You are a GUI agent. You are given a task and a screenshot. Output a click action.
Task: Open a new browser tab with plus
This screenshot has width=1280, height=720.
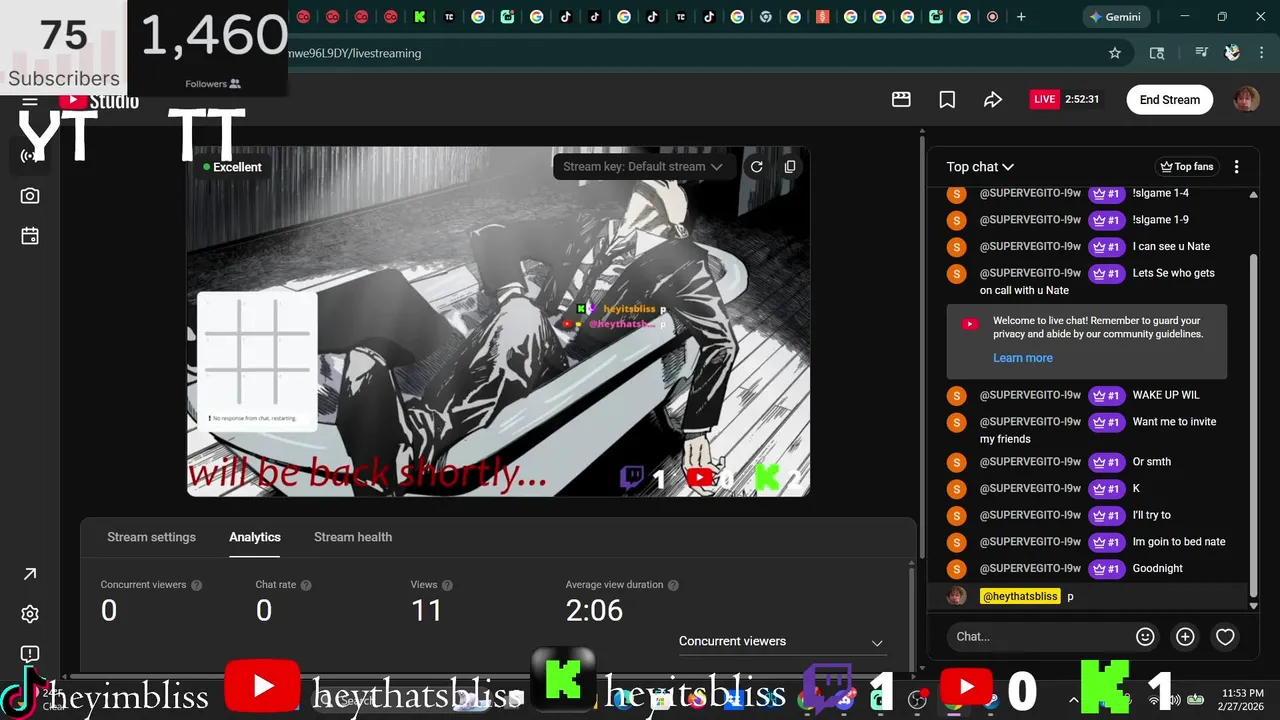(1021, 17)
